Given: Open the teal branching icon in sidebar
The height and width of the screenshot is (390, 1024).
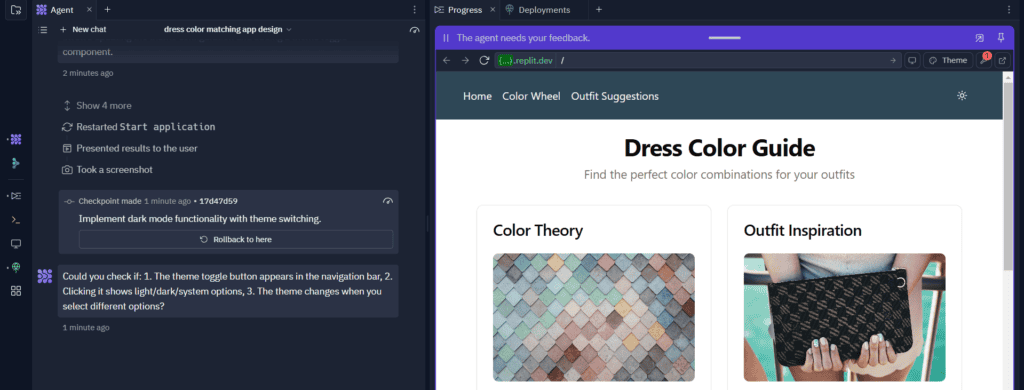Looking at the screenshot, I should [16, 163].
